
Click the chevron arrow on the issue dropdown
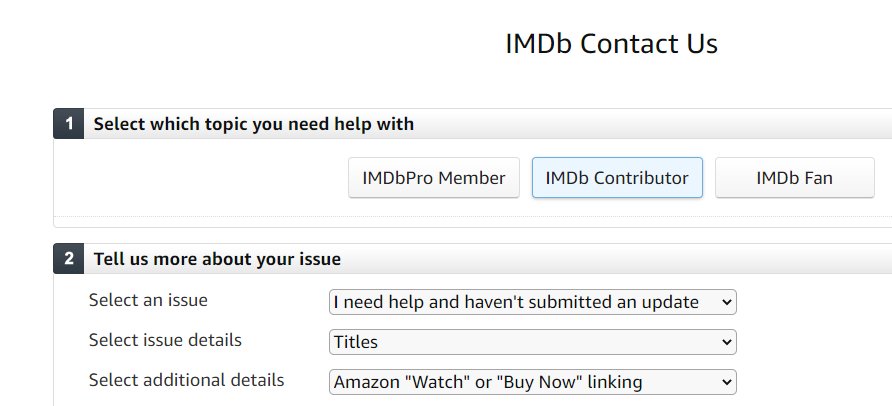coord(726,302)
